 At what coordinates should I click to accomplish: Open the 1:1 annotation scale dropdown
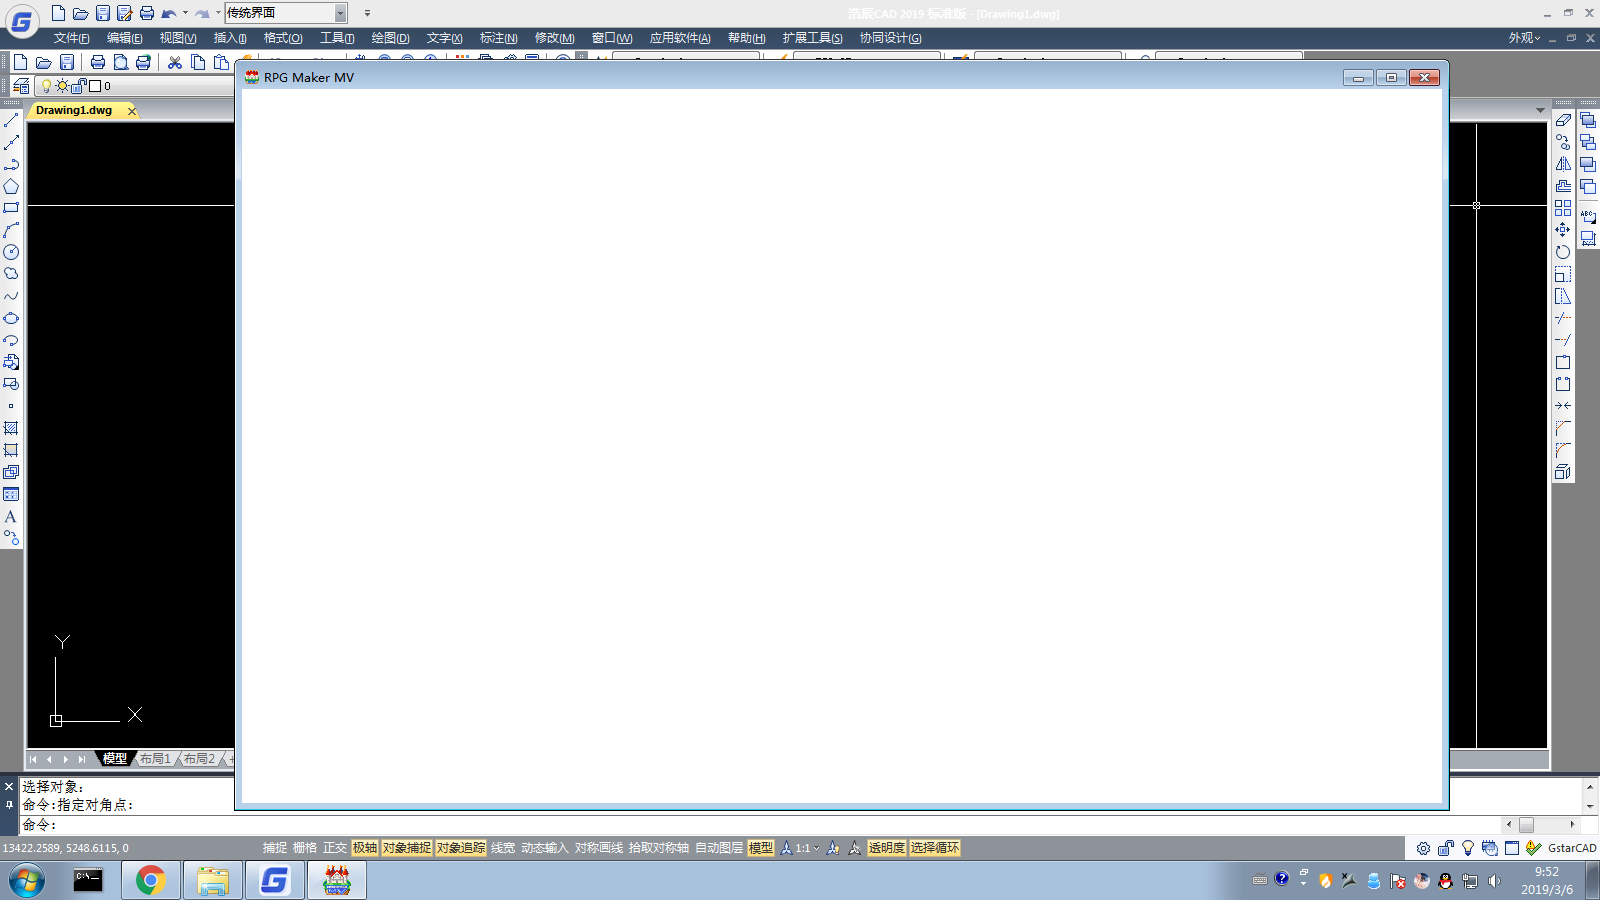click(x=807, y=848)
